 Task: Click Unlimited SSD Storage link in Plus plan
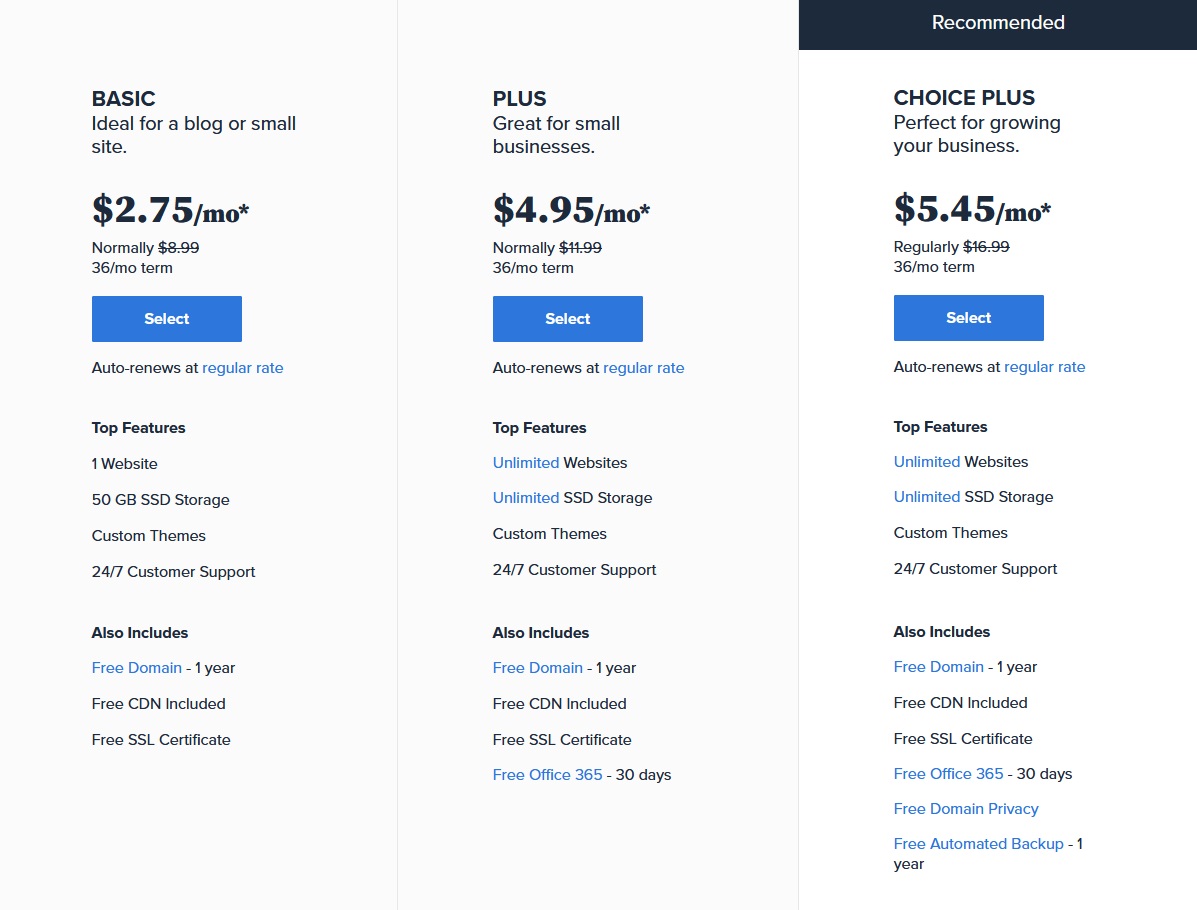tap(525, 498)
